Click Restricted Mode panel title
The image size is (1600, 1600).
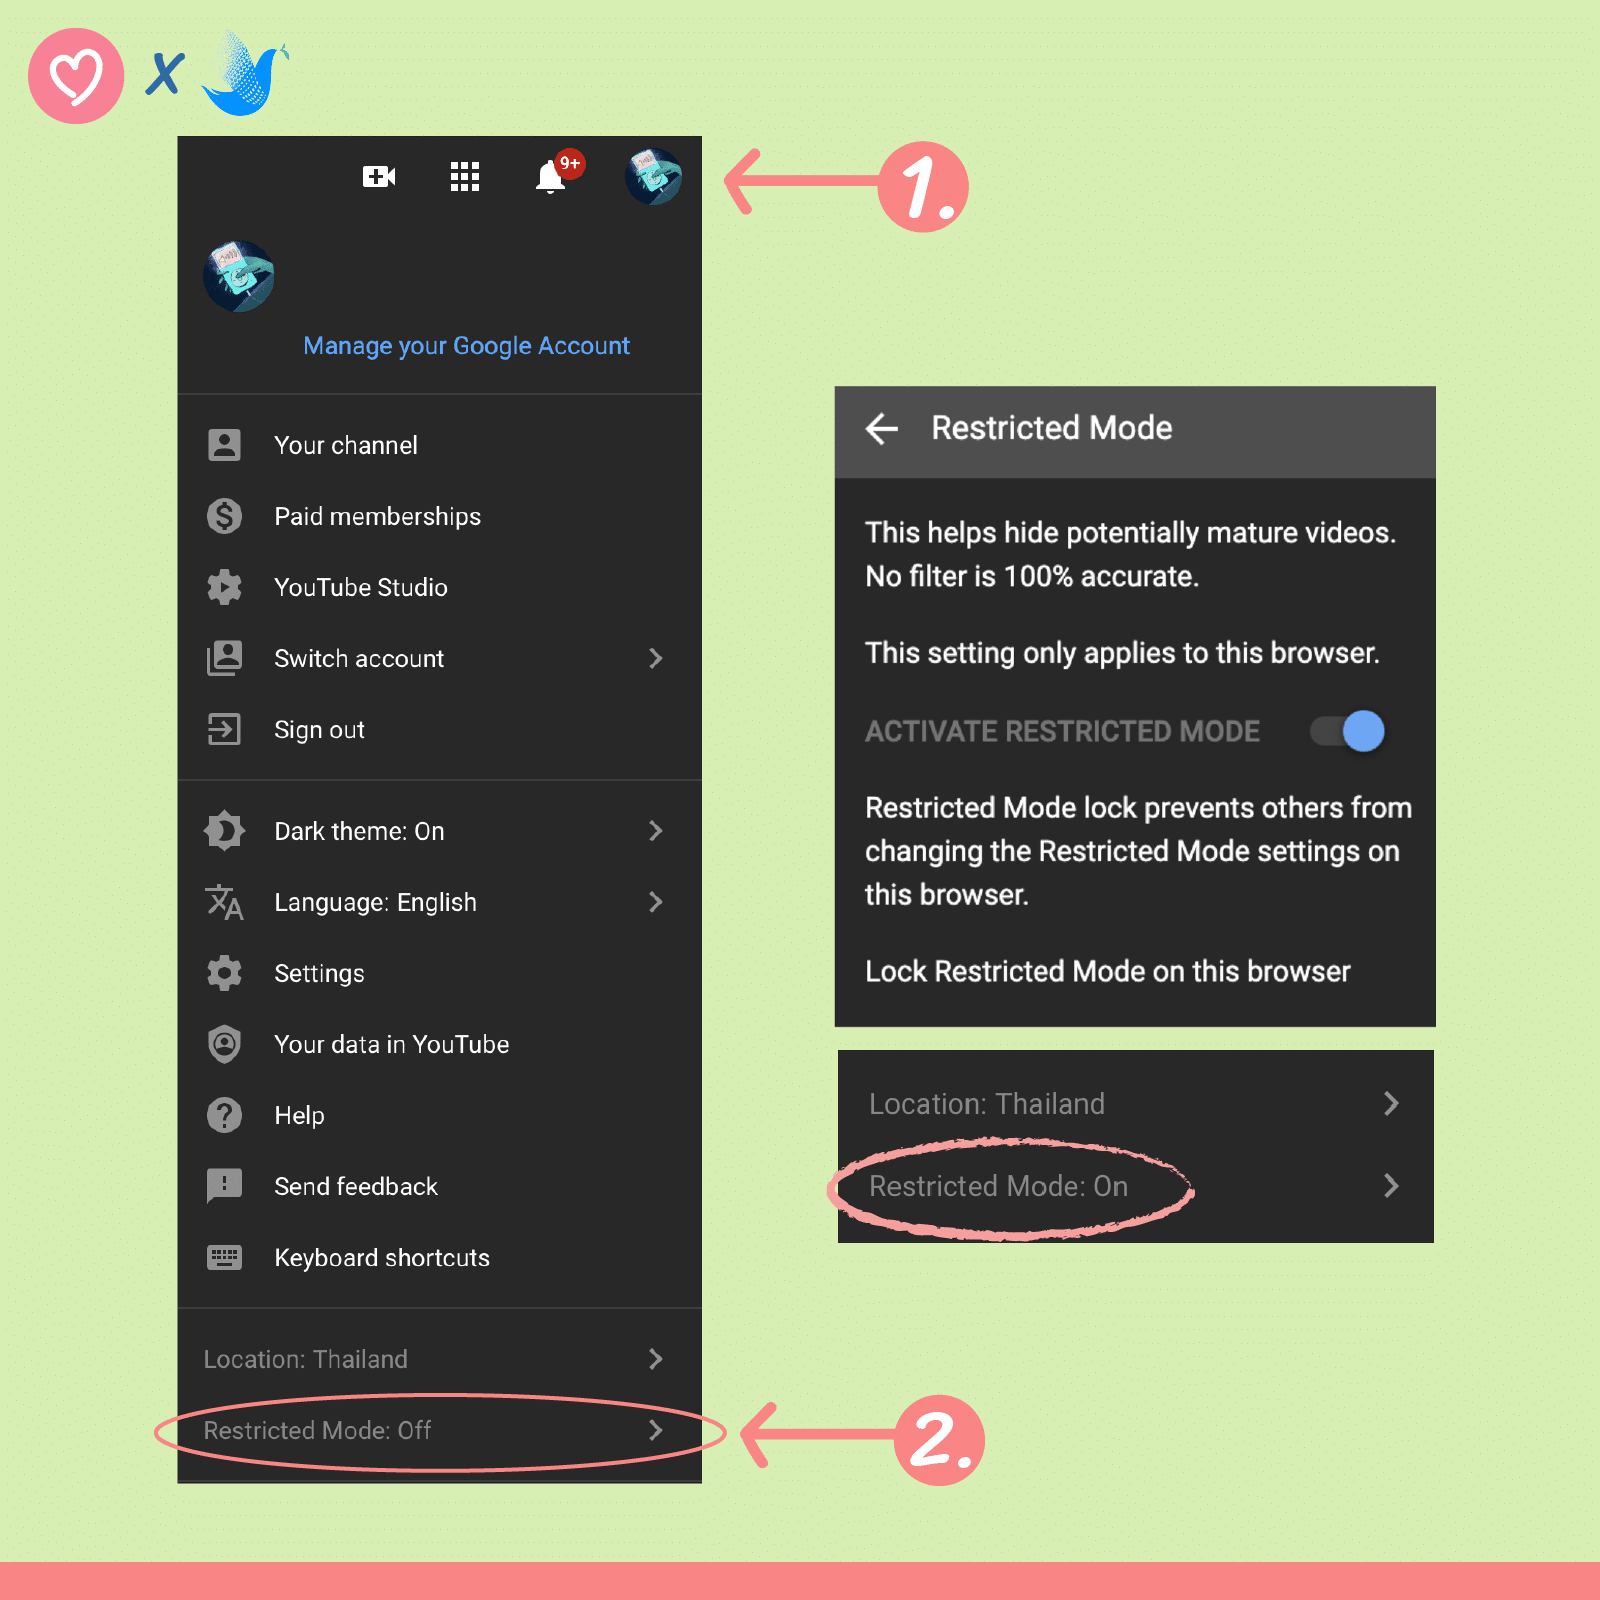1051,428
